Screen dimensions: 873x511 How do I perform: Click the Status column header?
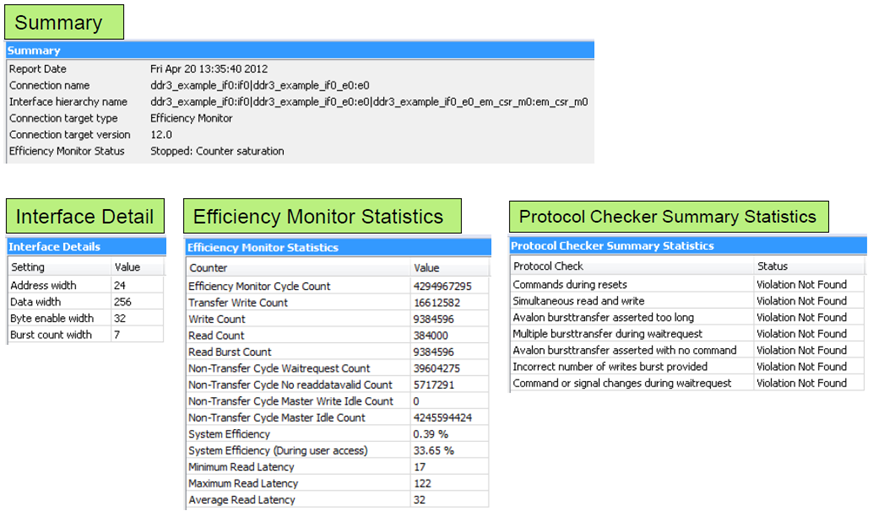pyautogui.click(x=772, y=266)
